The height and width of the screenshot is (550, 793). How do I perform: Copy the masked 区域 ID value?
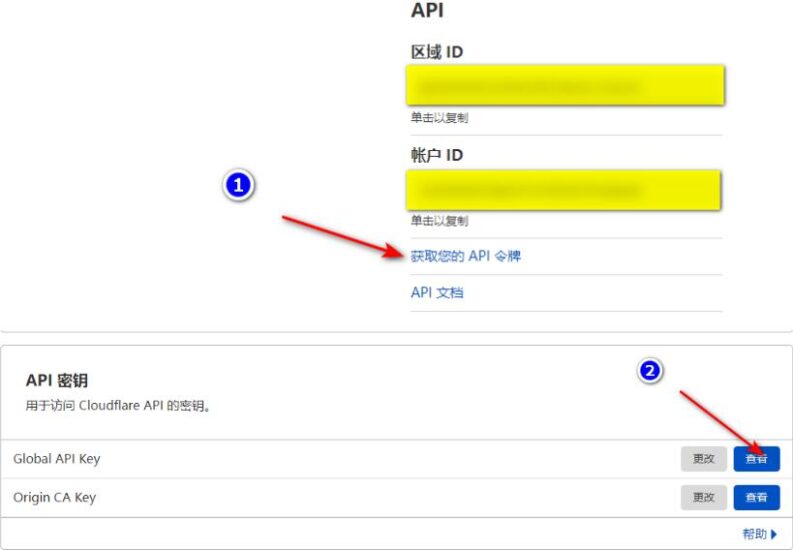[x=565, y=86]
